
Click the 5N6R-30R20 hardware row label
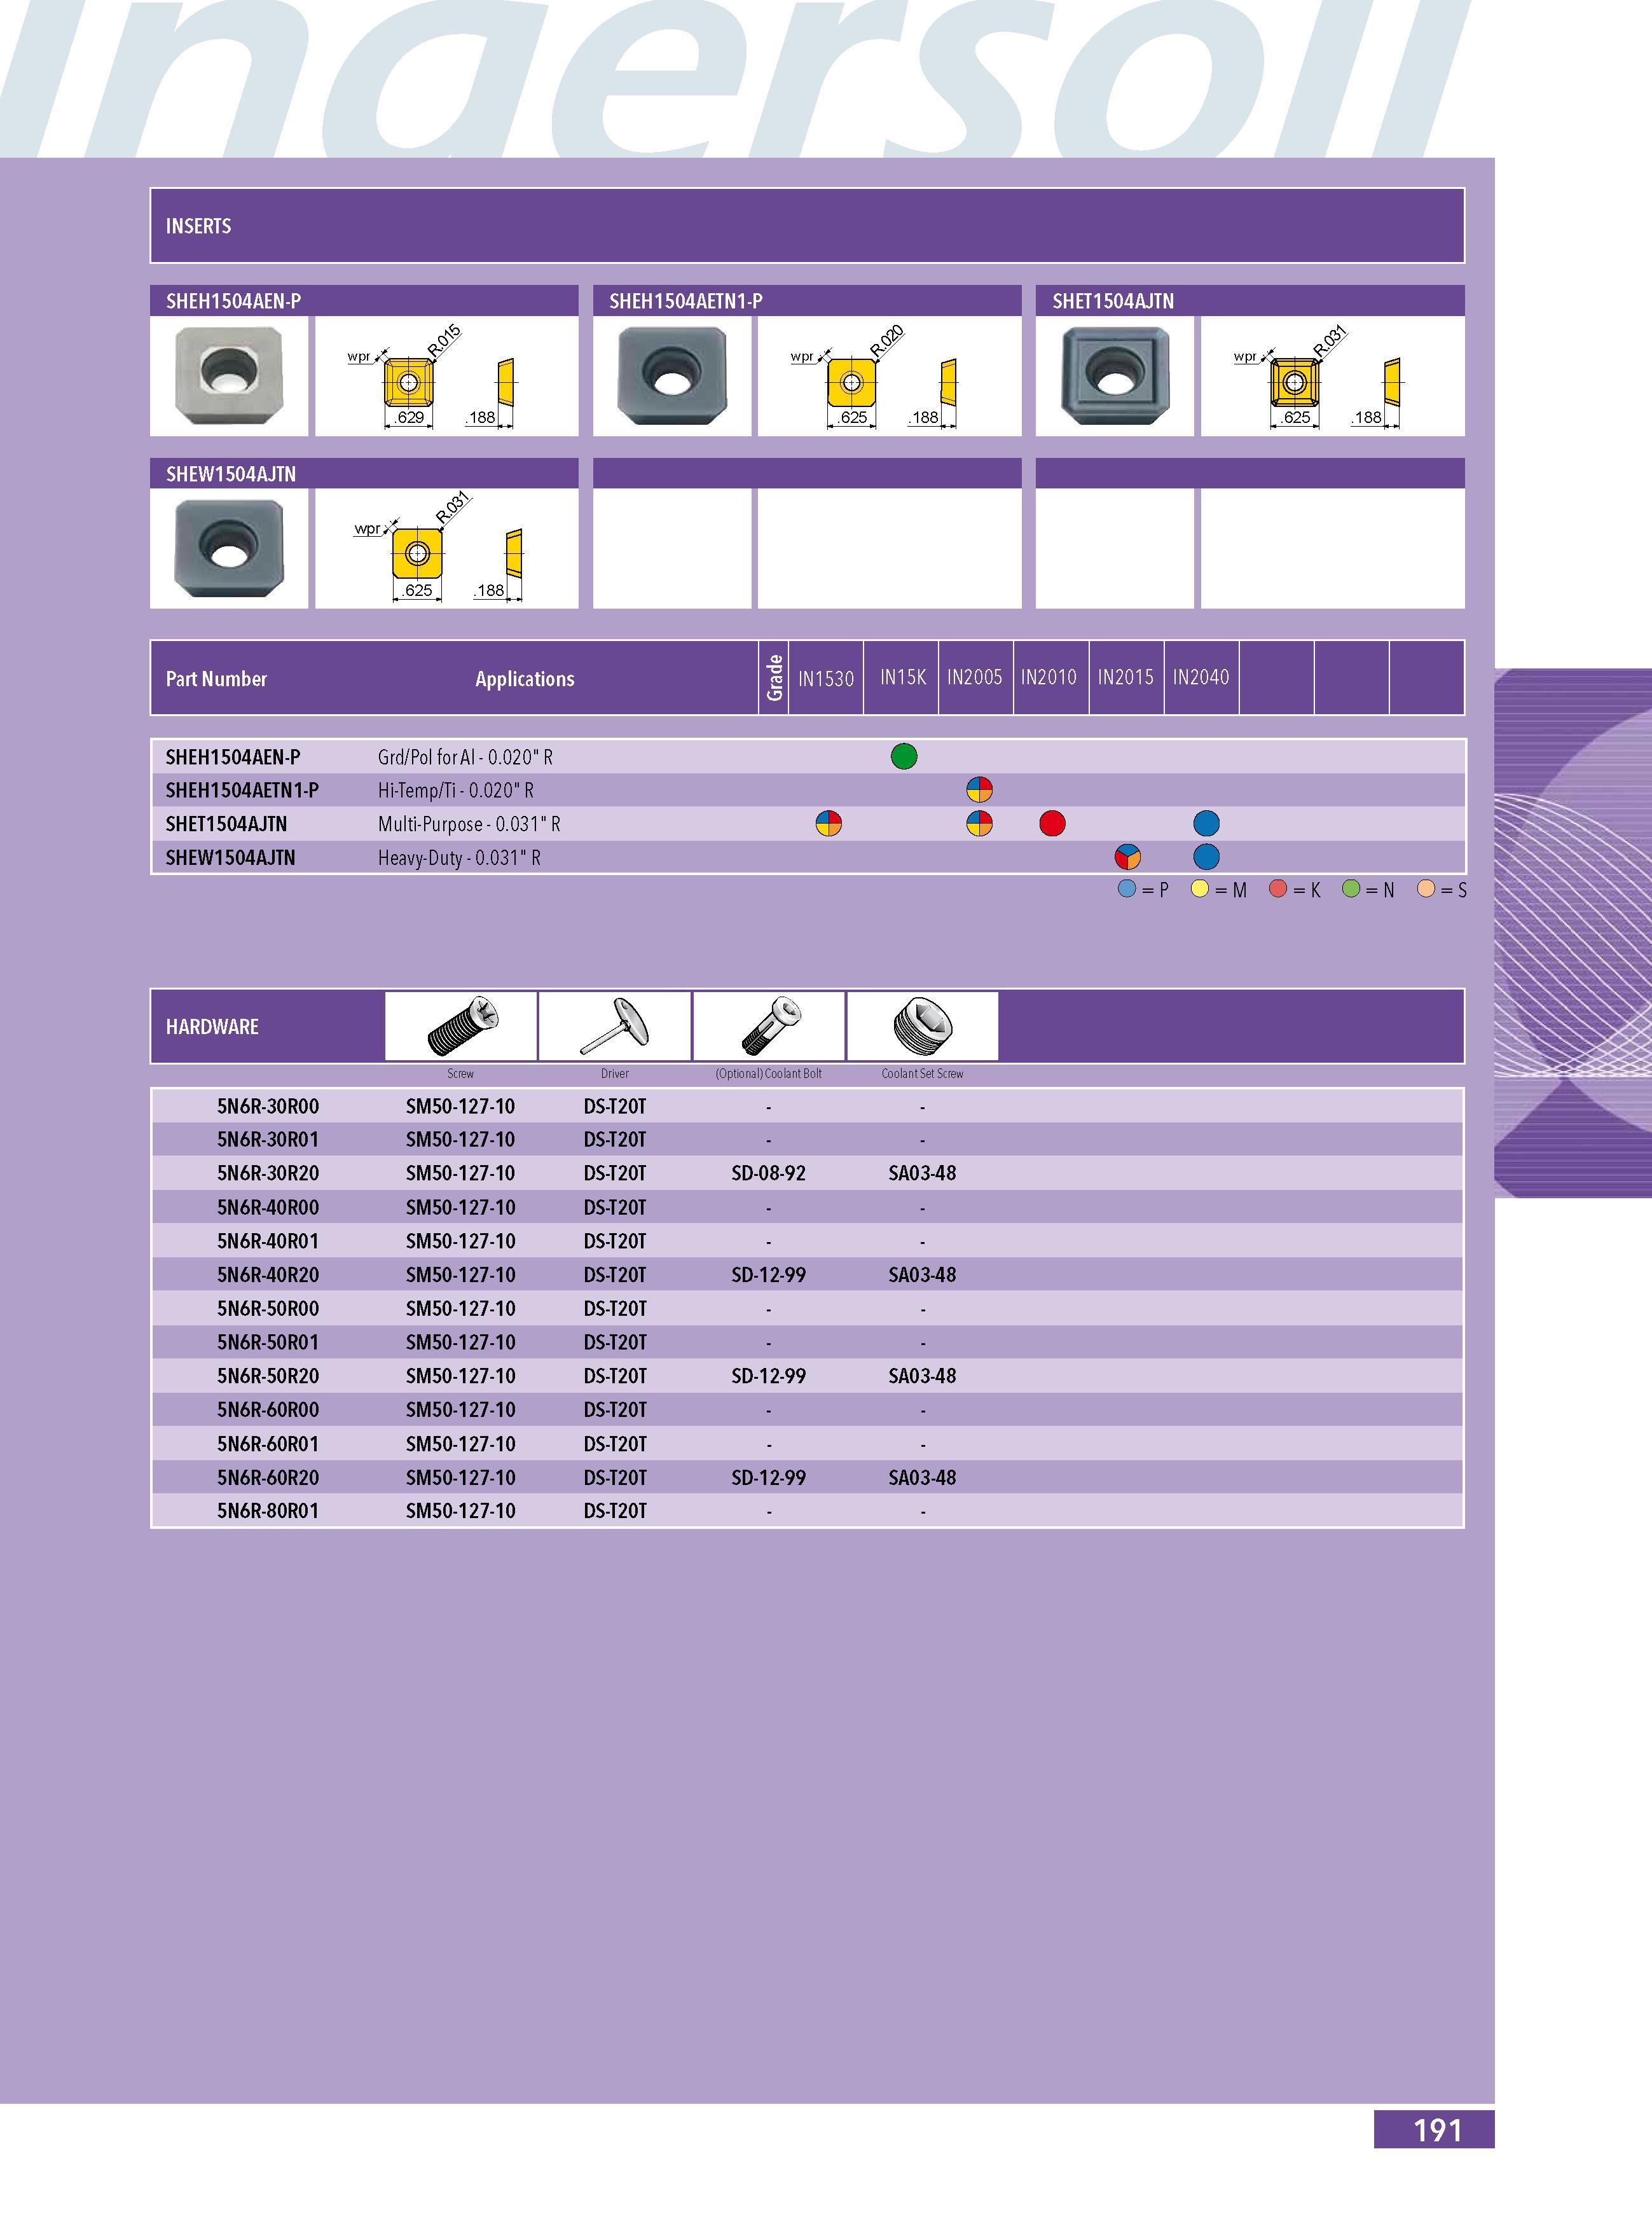tap(268, 1173)
